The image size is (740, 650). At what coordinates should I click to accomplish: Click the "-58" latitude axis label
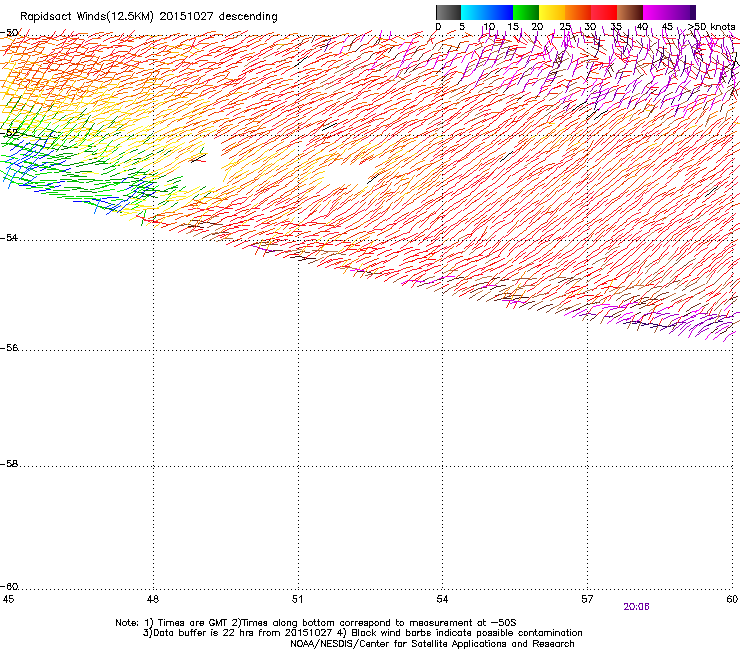coord(9,464)
